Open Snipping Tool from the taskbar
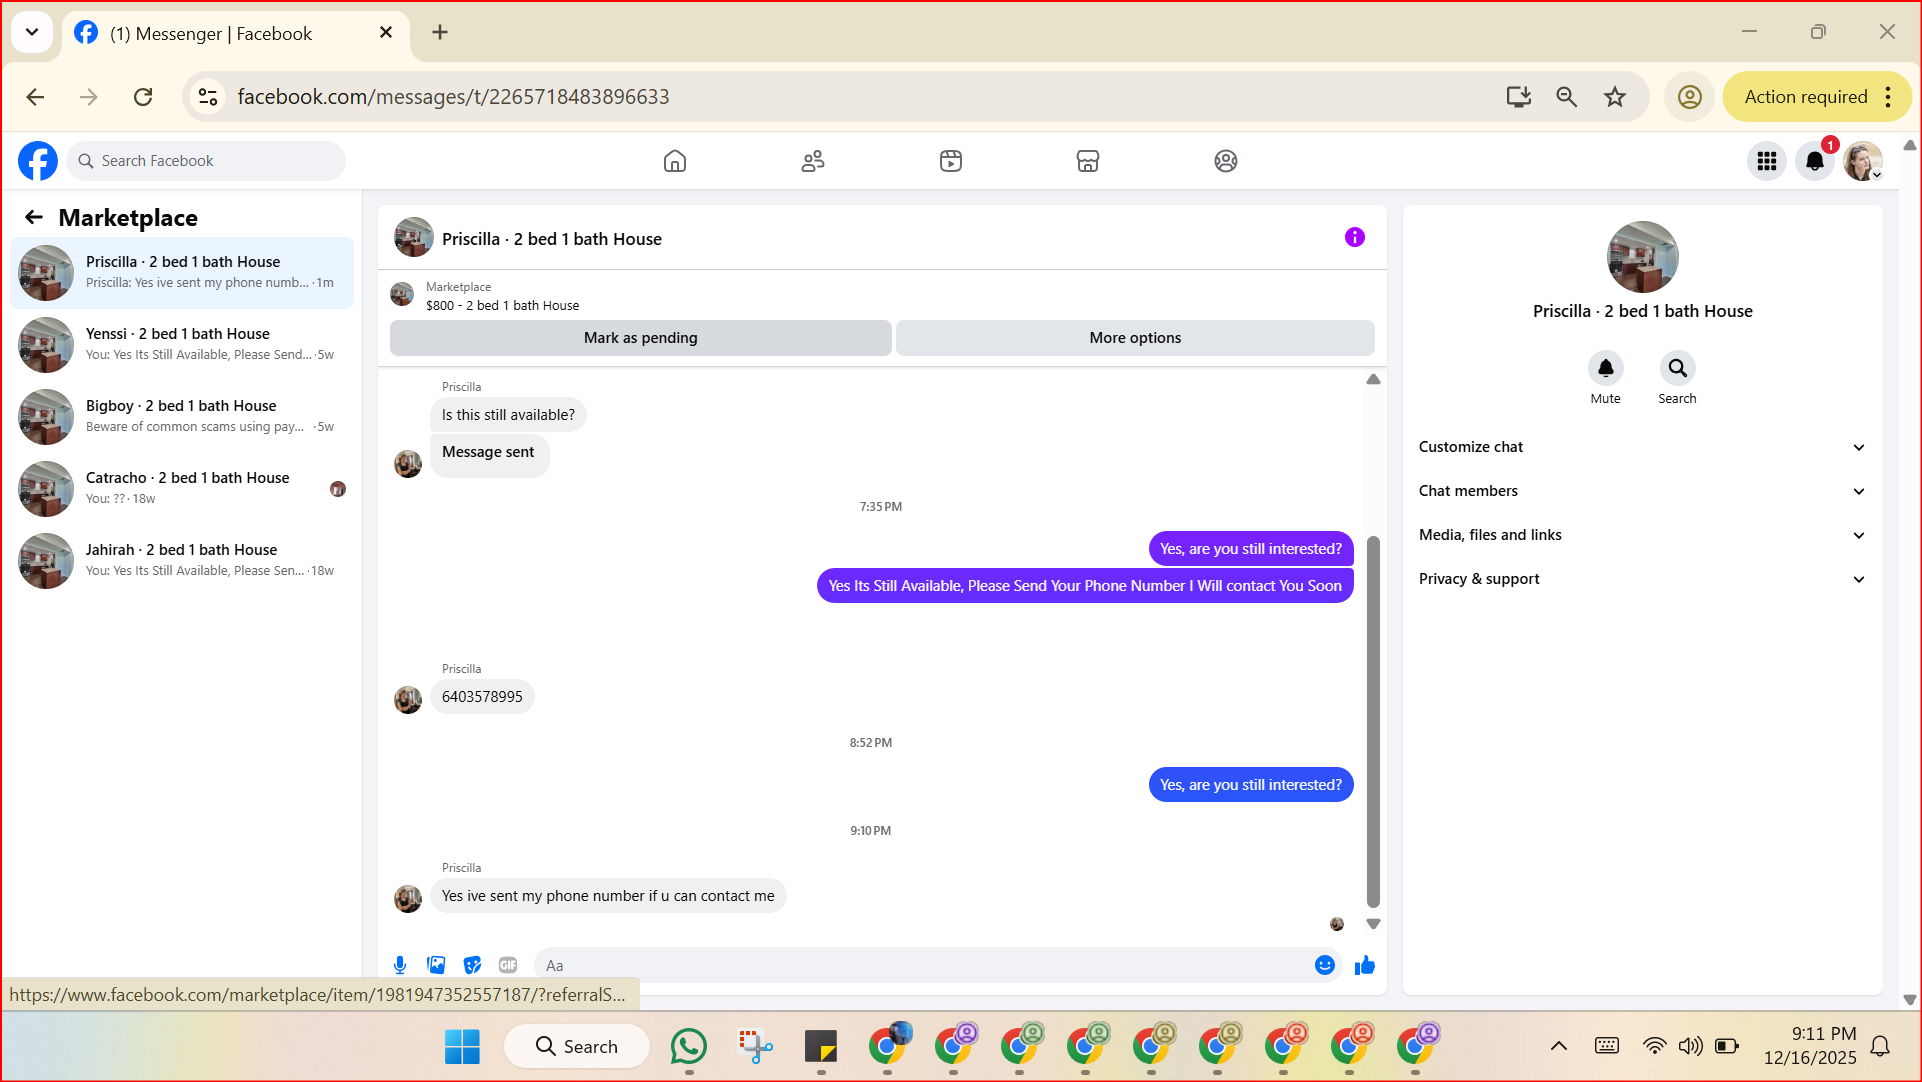Image resolution: width=1922 pixels, height=1082 pixels. point(755,1047)
